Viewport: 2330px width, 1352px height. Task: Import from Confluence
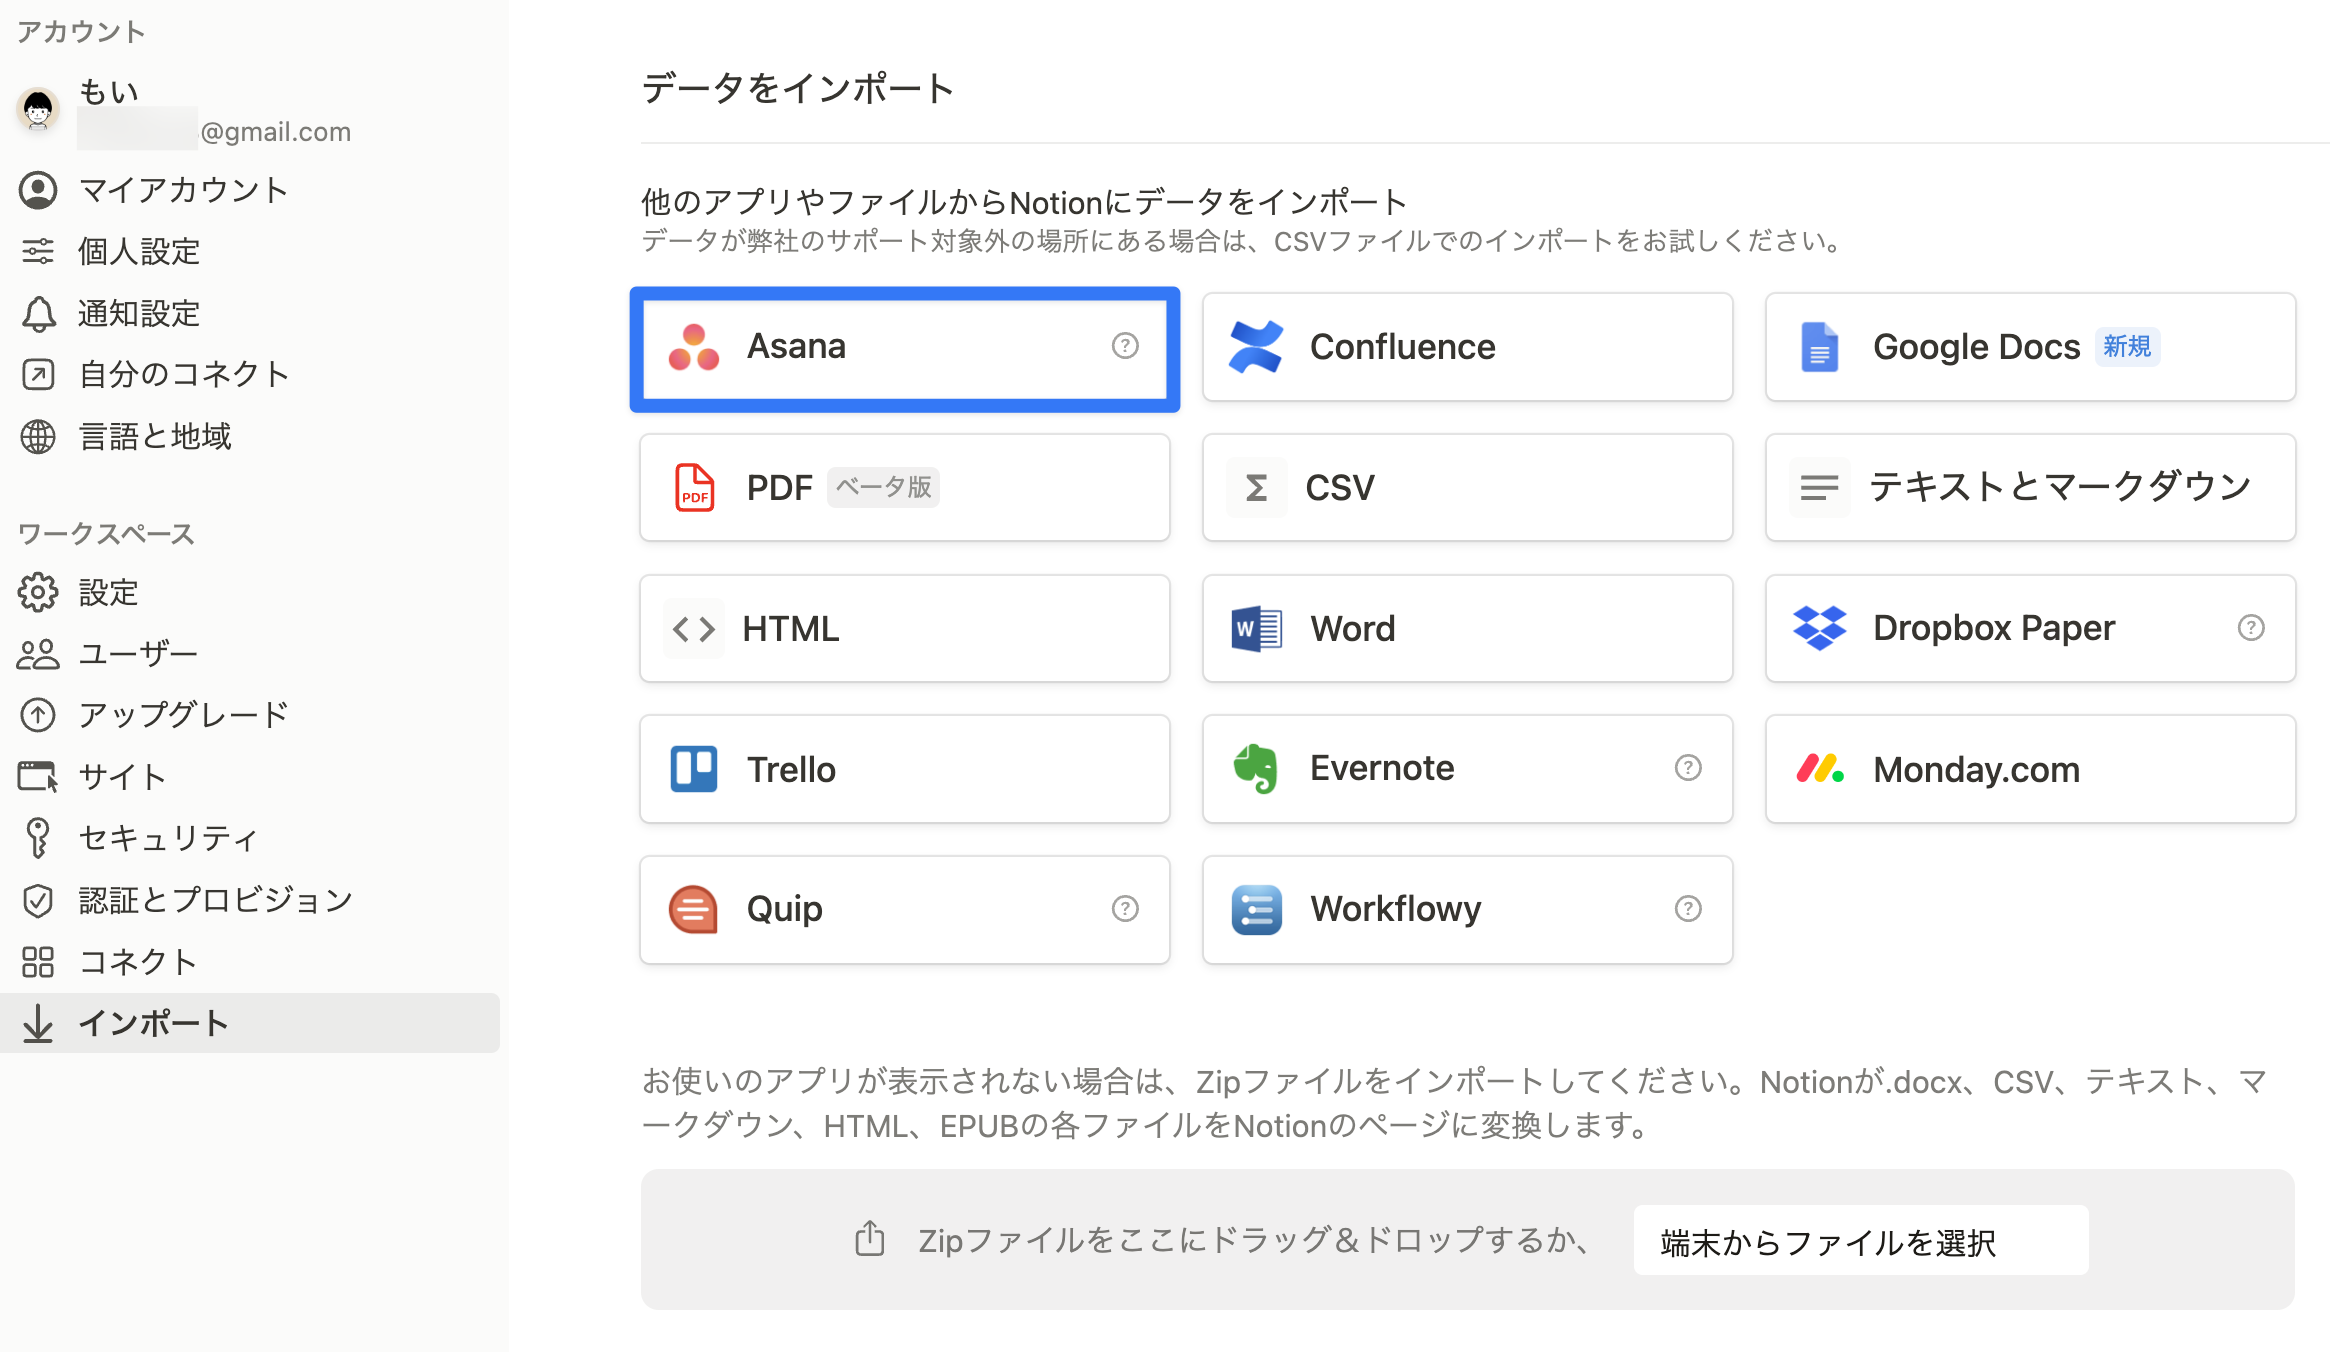tap(1467, 347)
